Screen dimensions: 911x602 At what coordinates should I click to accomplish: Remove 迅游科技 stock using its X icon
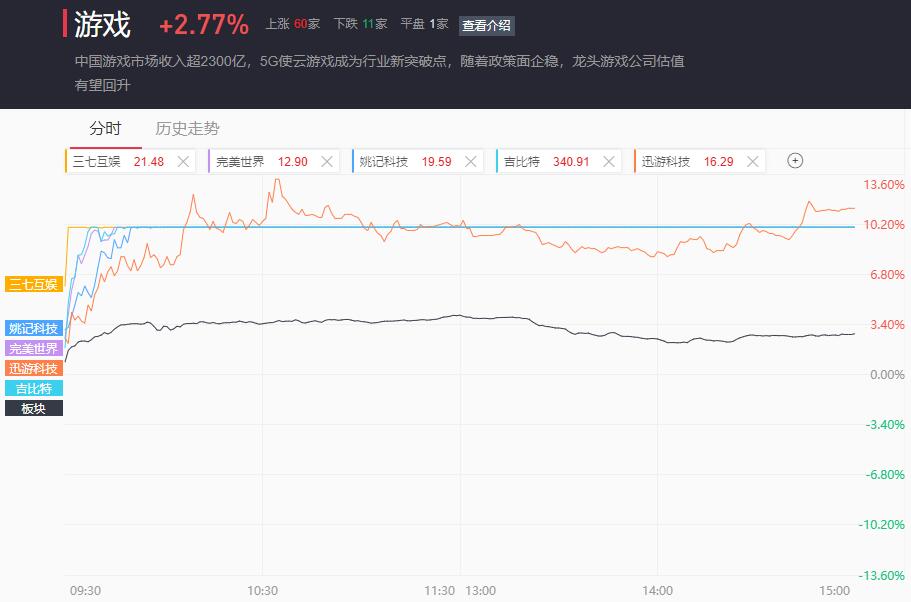pos(753,162)
